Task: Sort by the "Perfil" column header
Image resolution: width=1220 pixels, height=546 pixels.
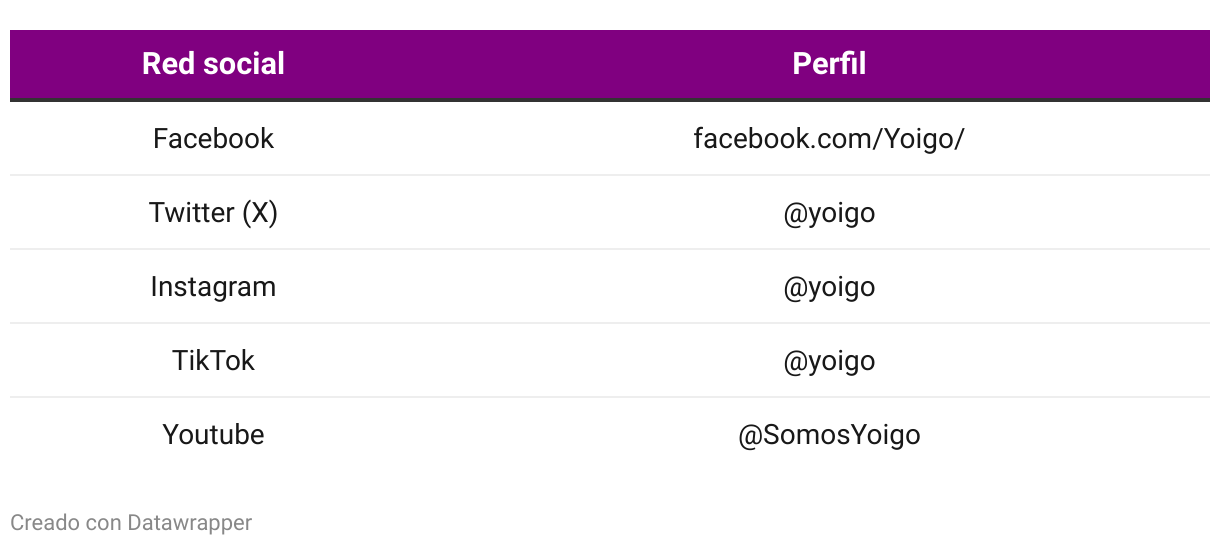Action: [x=829, y=64]
